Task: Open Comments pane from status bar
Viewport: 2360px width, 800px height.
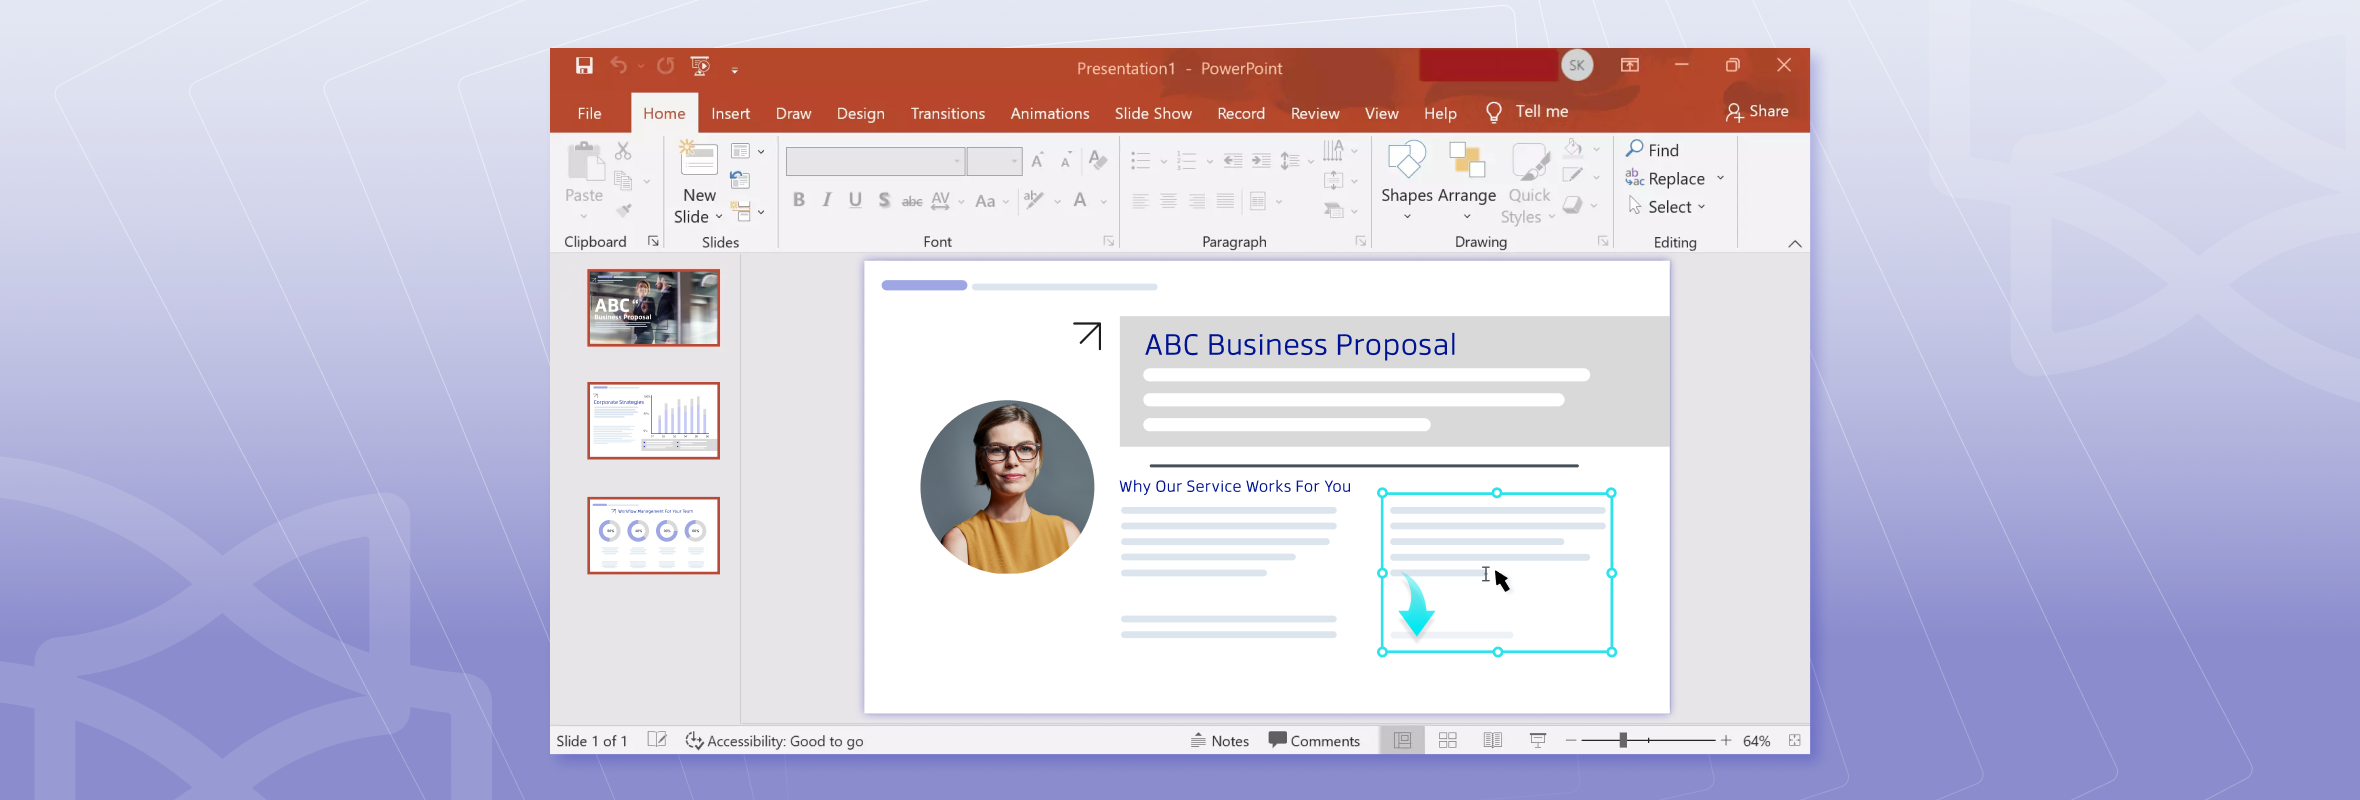Action: point(1314,740)
